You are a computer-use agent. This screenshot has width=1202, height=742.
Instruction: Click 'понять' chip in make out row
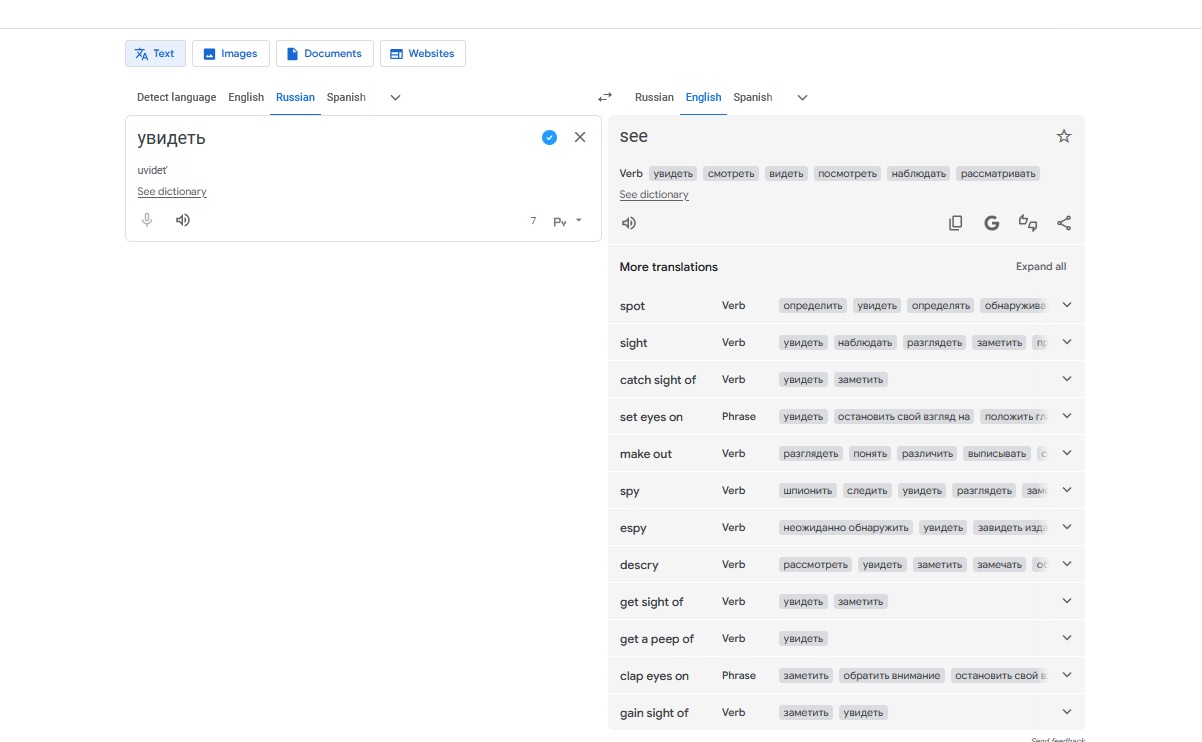pyautogui.click(x=870, y=454)
